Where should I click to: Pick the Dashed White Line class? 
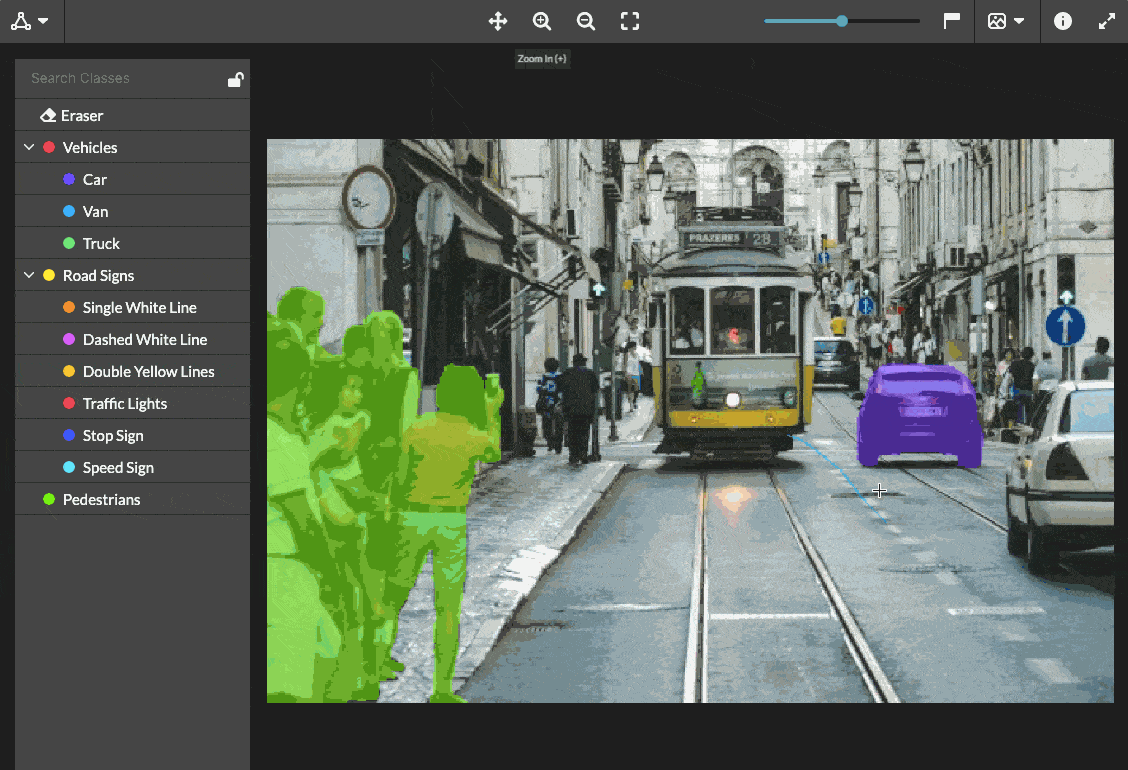(145, 340)
